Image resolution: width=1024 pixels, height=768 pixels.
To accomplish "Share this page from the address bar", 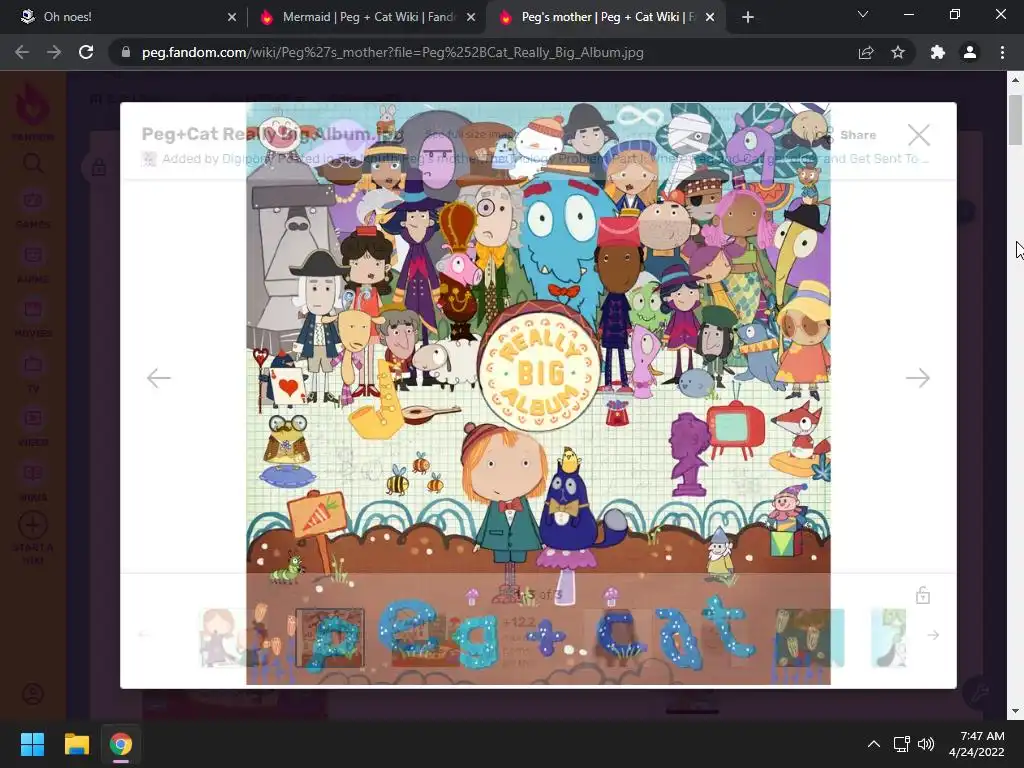I will [x=866, y=52].
